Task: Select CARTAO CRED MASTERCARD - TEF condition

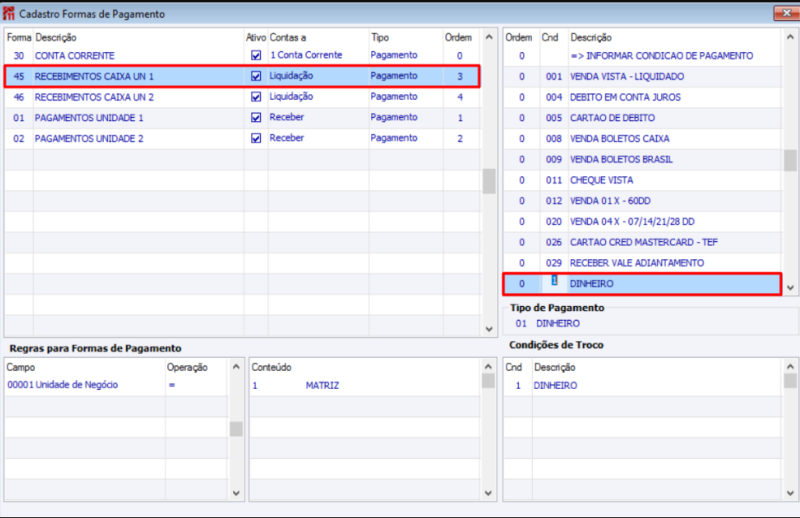Action: pos(642,242)
